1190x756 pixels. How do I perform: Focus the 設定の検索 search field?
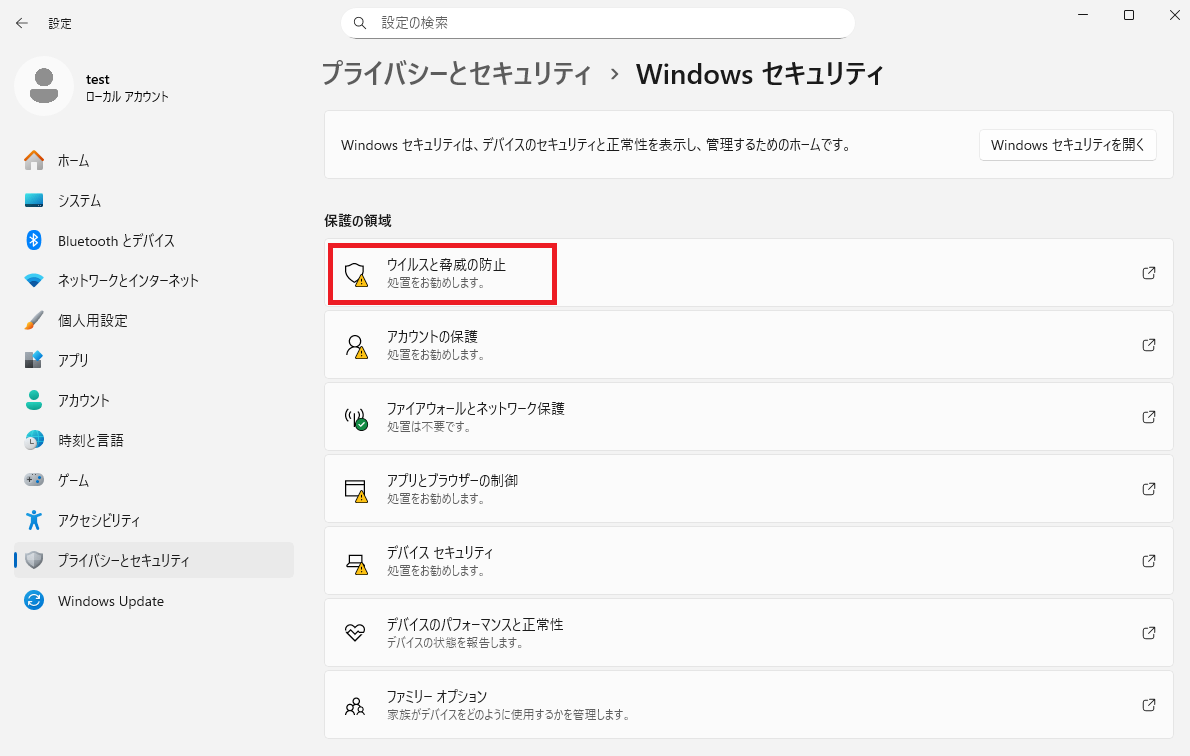tap(598, 24)
